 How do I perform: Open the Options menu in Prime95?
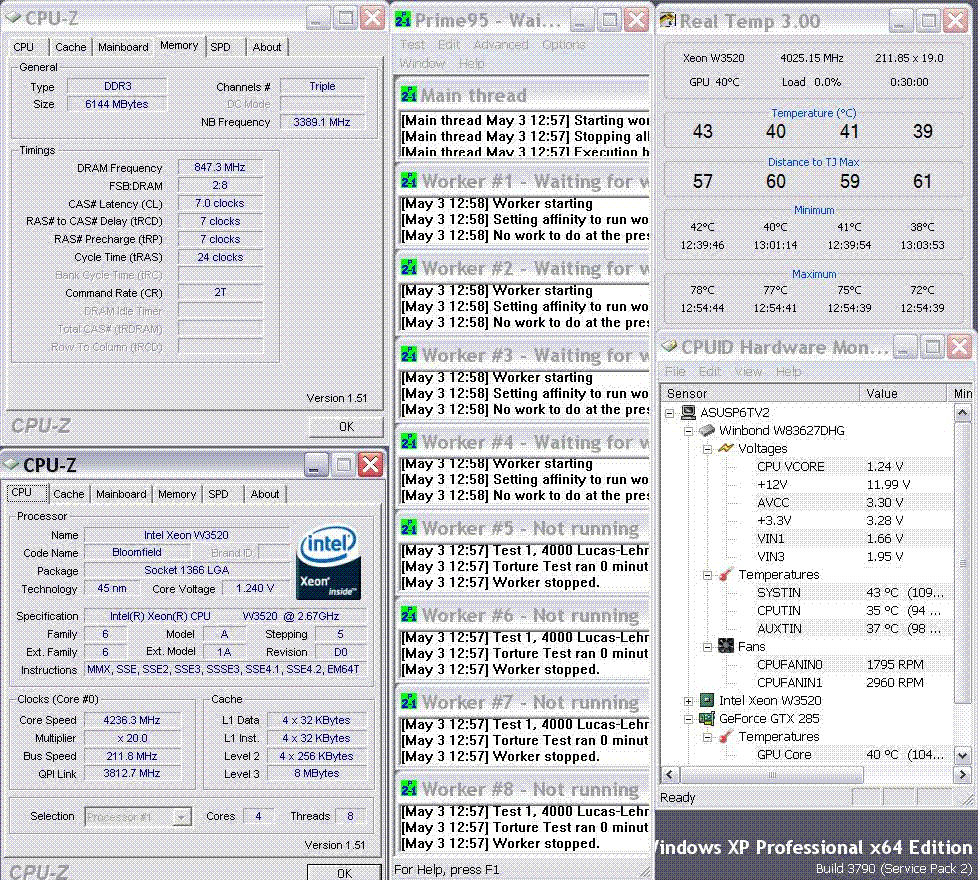pos(564,45)
